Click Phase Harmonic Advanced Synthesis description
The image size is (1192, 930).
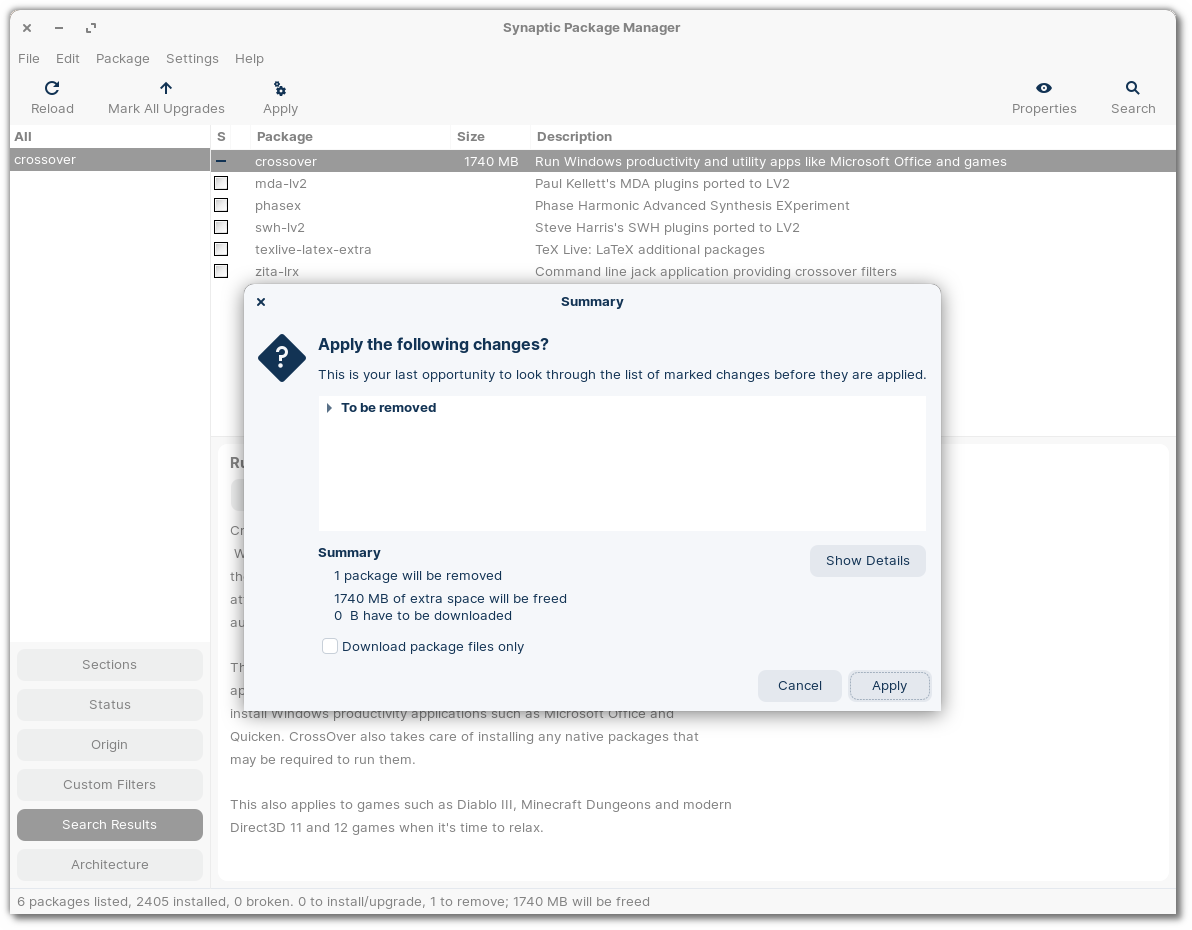click(x=692, y=205)
